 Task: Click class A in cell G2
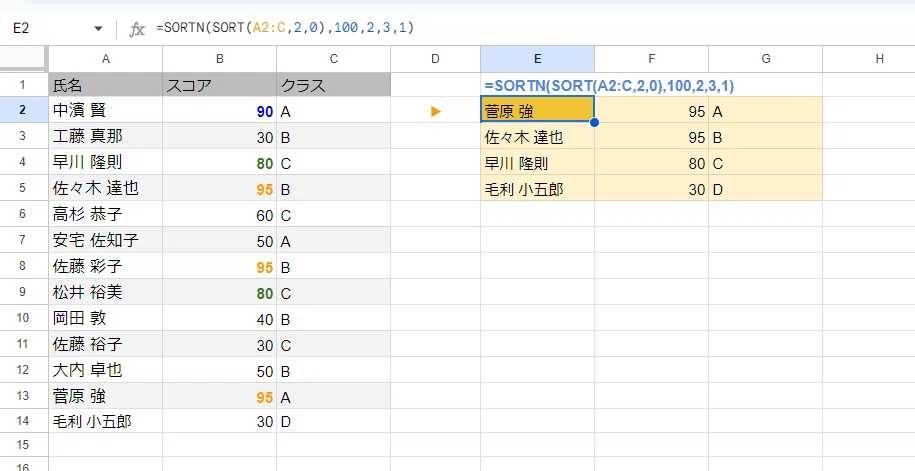click(766, 110)
